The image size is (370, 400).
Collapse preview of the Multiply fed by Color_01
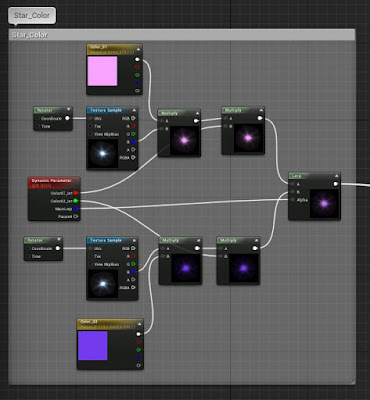point(197,113)
